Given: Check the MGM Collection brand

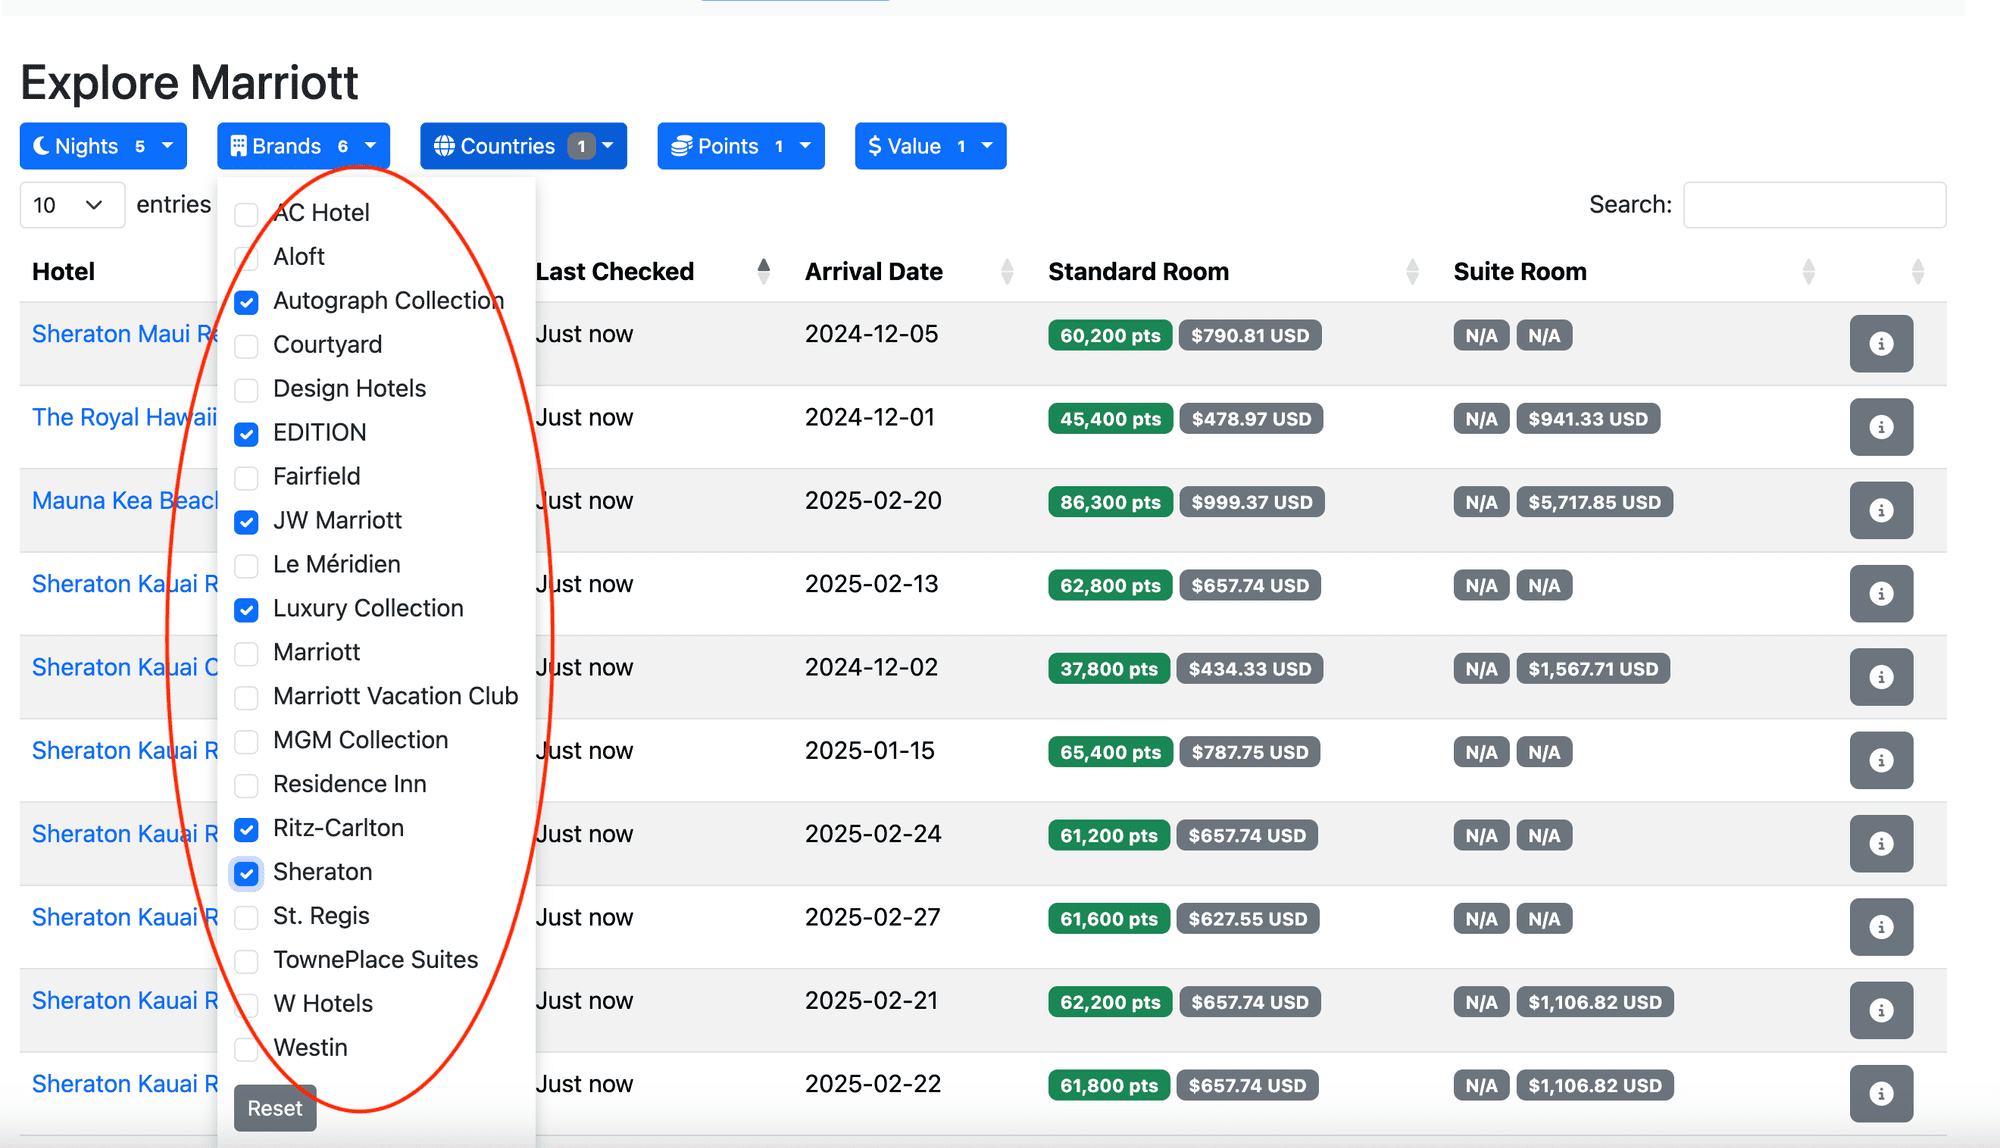Looking at the screenshot, I should click(246, 742).
